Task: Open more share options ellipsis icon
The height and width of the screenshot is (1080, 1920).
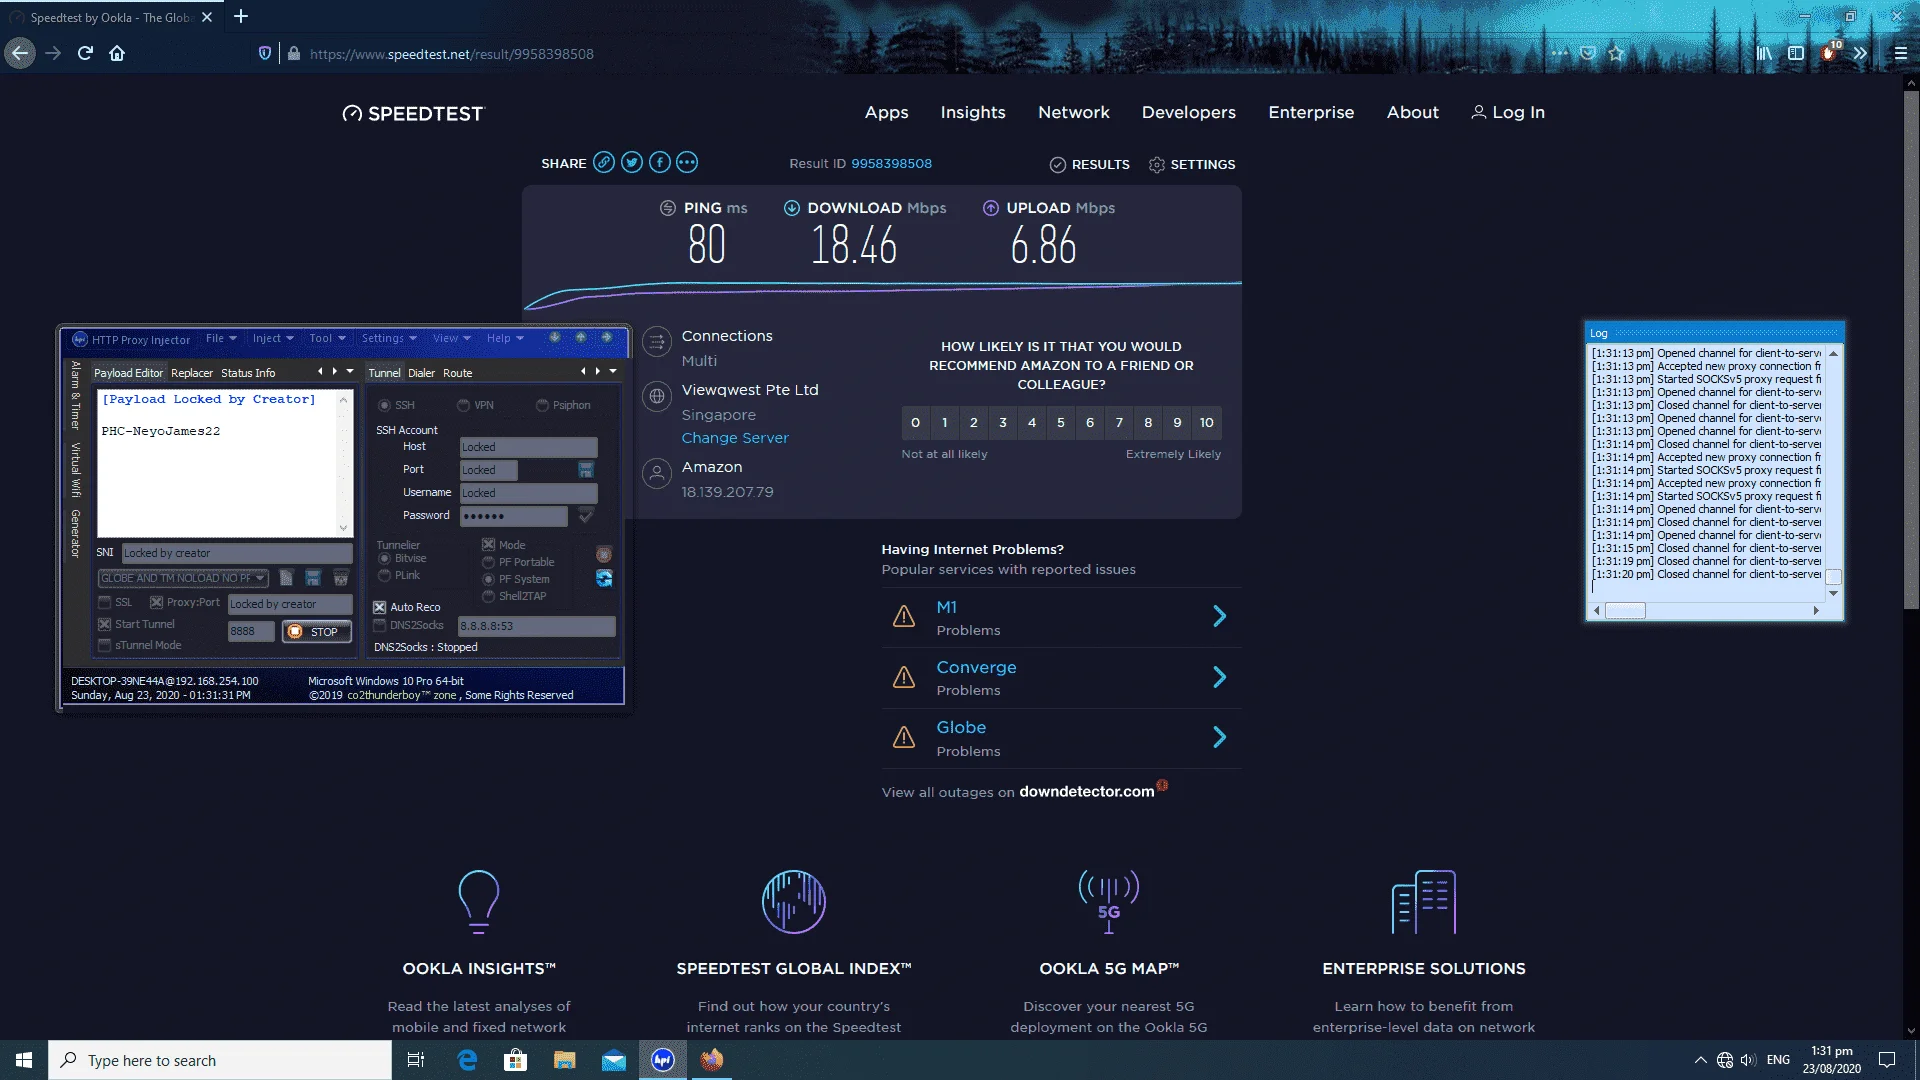Action: (687, 163)
